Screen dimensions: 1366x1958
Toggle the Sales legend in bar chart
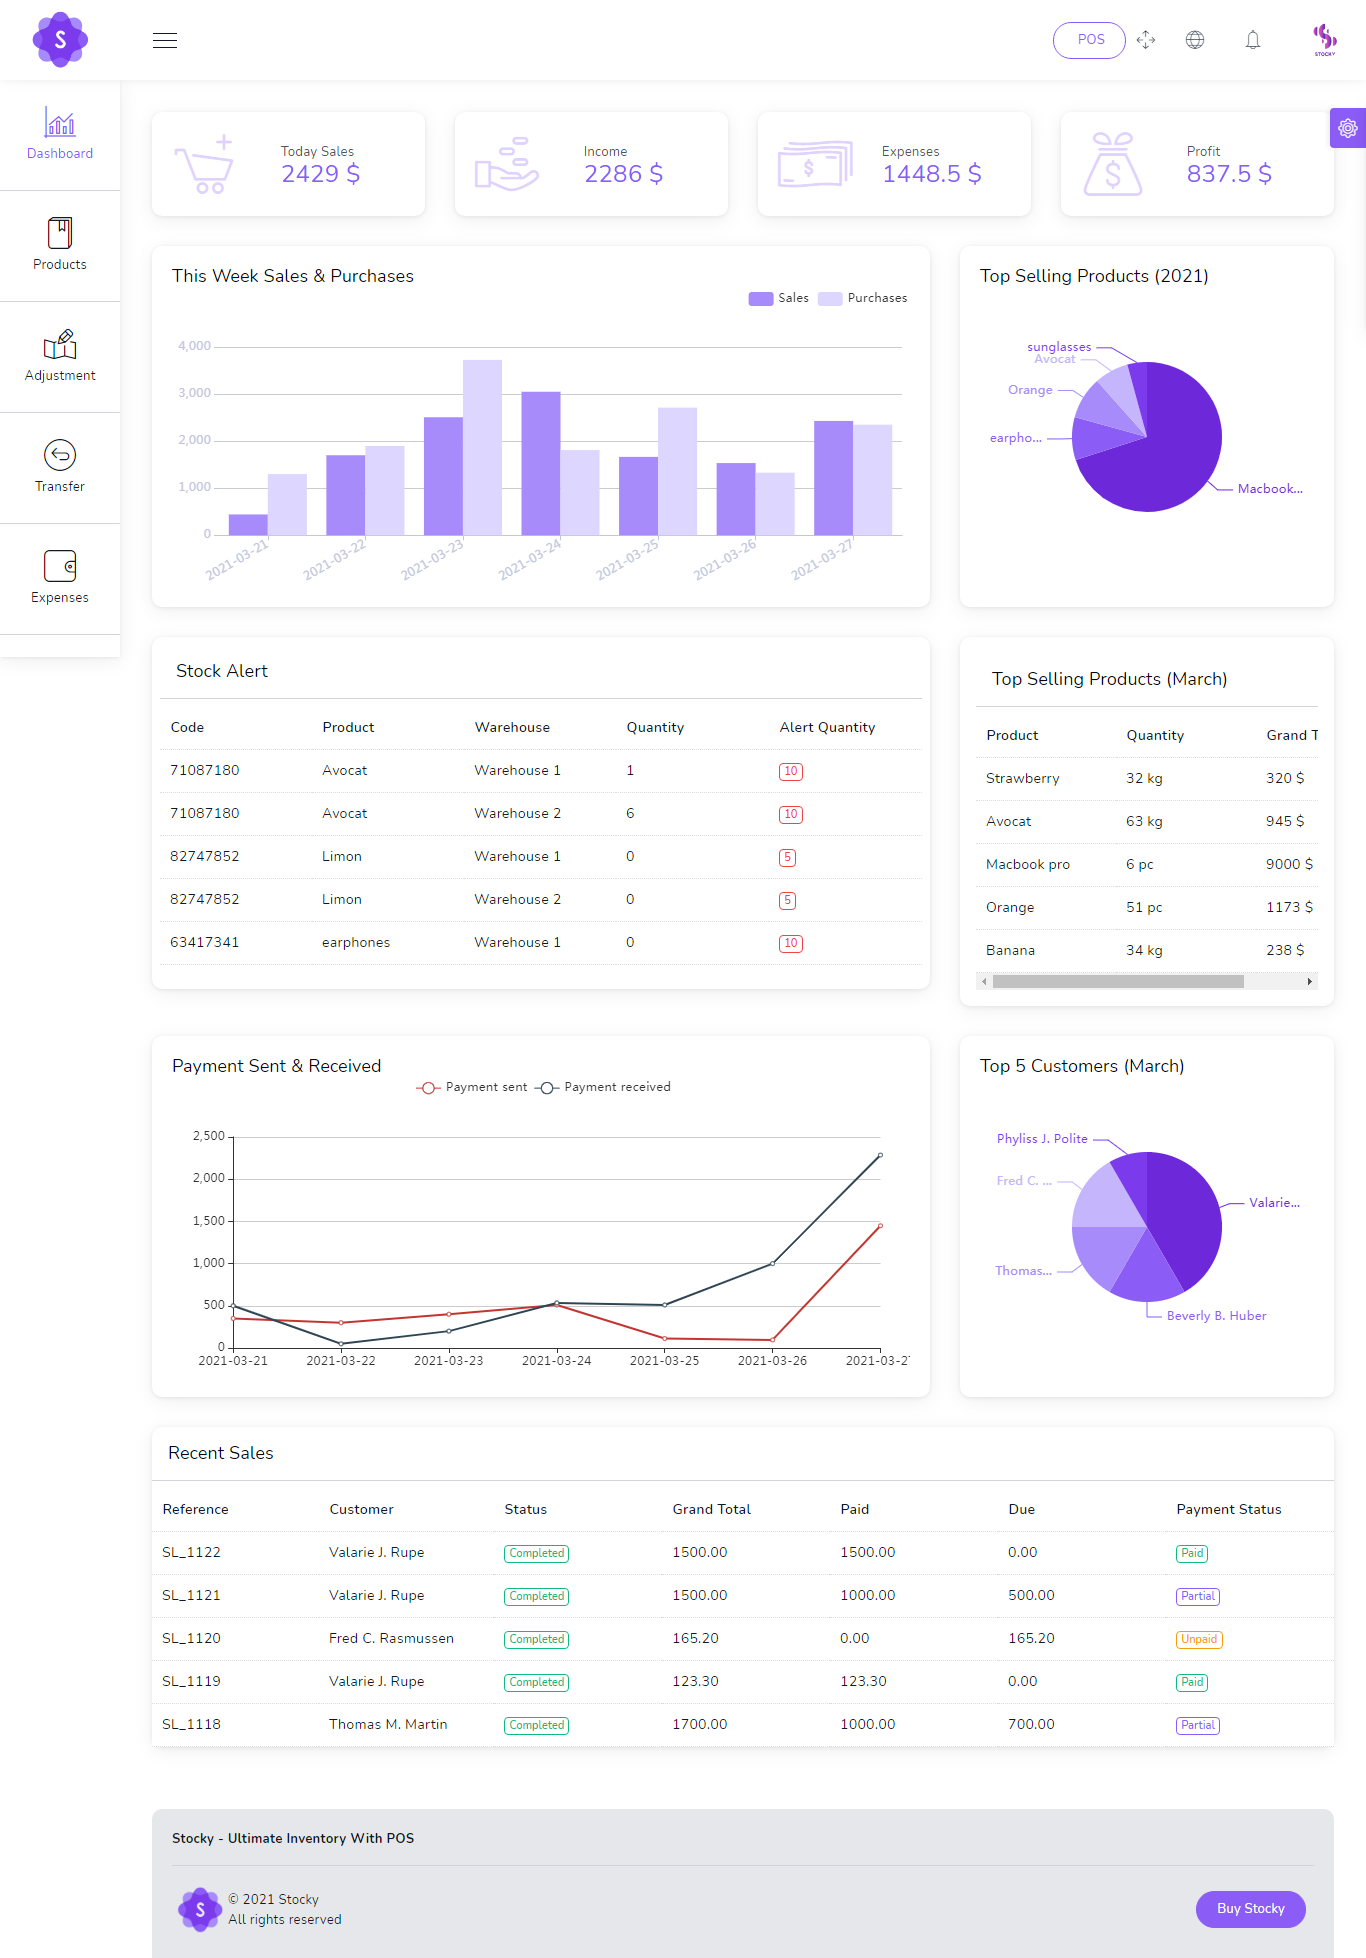(x=779, y=298)
